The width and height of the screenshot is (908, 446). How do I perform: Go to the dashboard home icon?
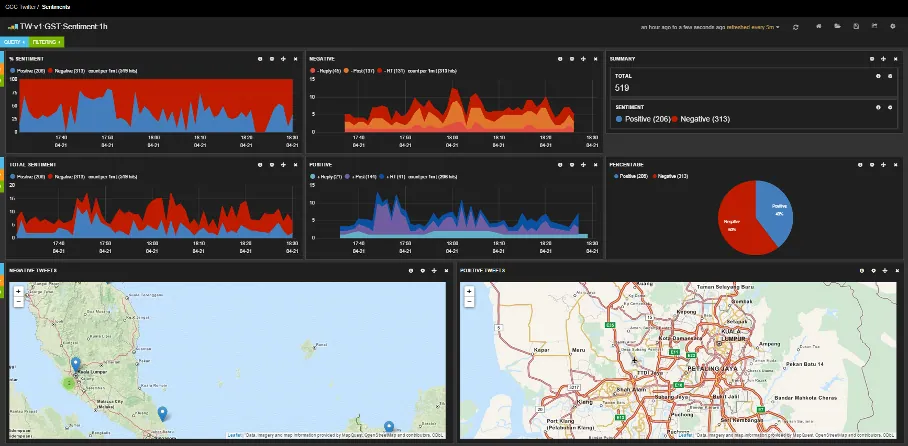[x=819, y=27]
